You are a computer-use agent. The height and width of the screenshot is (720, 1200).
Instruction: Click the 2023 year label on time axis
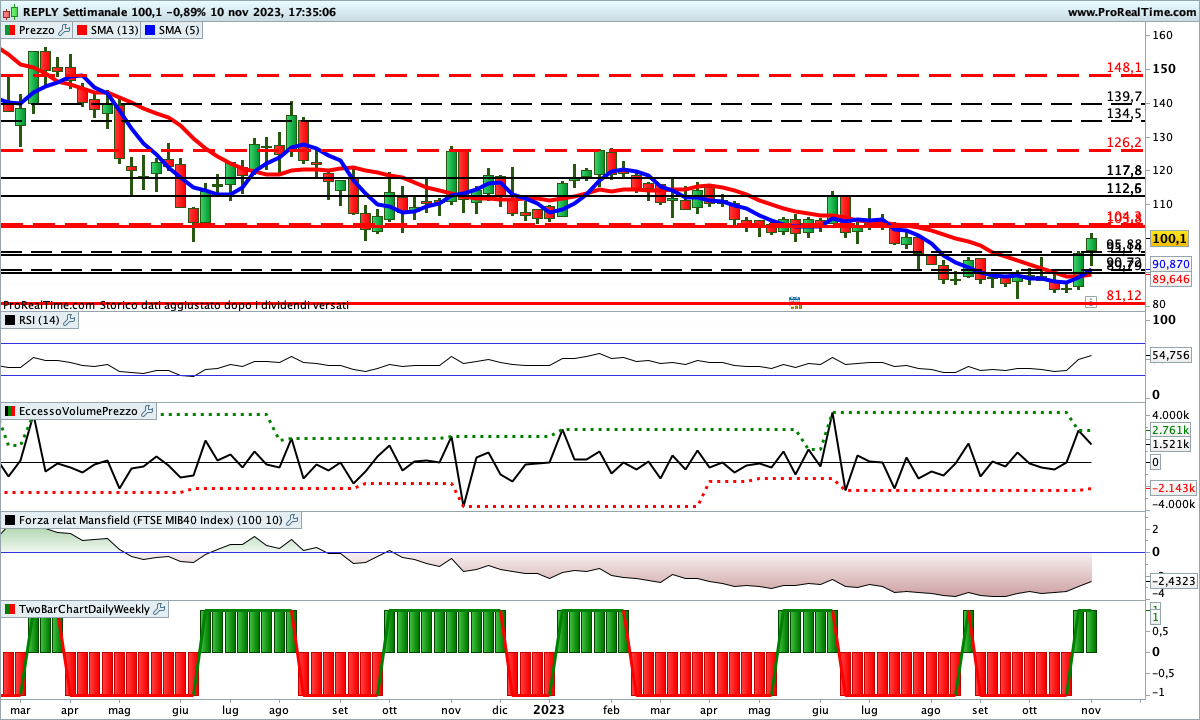(548, 709)
